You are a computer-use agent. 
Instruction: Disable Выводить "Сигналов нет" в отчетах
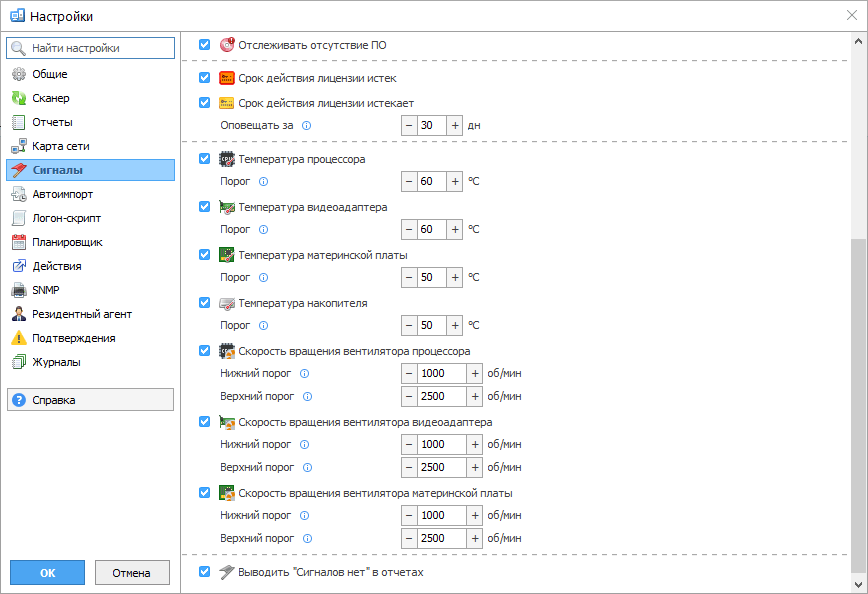point(205,572)
